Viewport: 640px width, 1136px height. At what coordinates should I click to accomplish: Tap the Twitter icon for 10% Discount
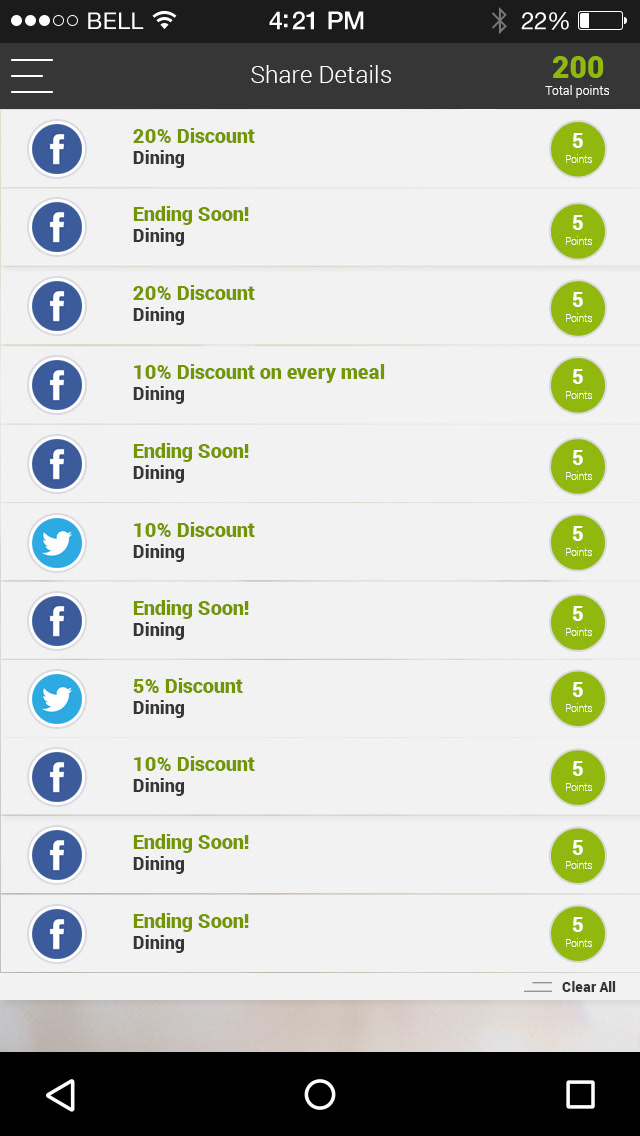click(x=57, y=543)
